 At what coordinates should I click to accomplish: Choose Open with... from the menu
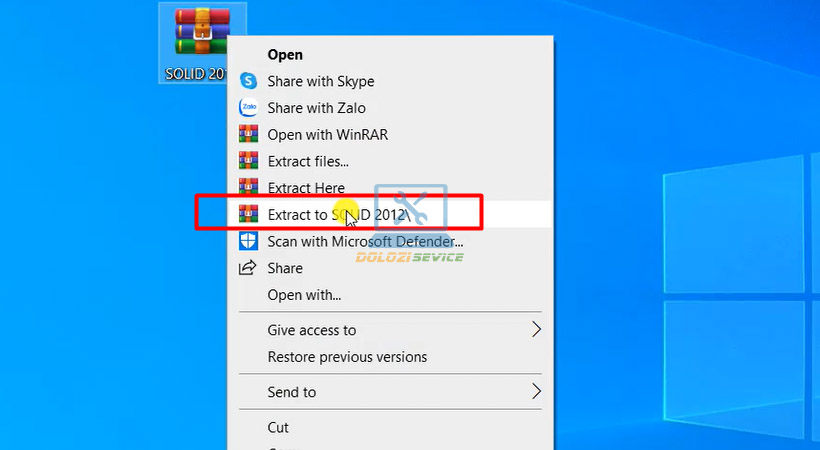tap(304, 295)
